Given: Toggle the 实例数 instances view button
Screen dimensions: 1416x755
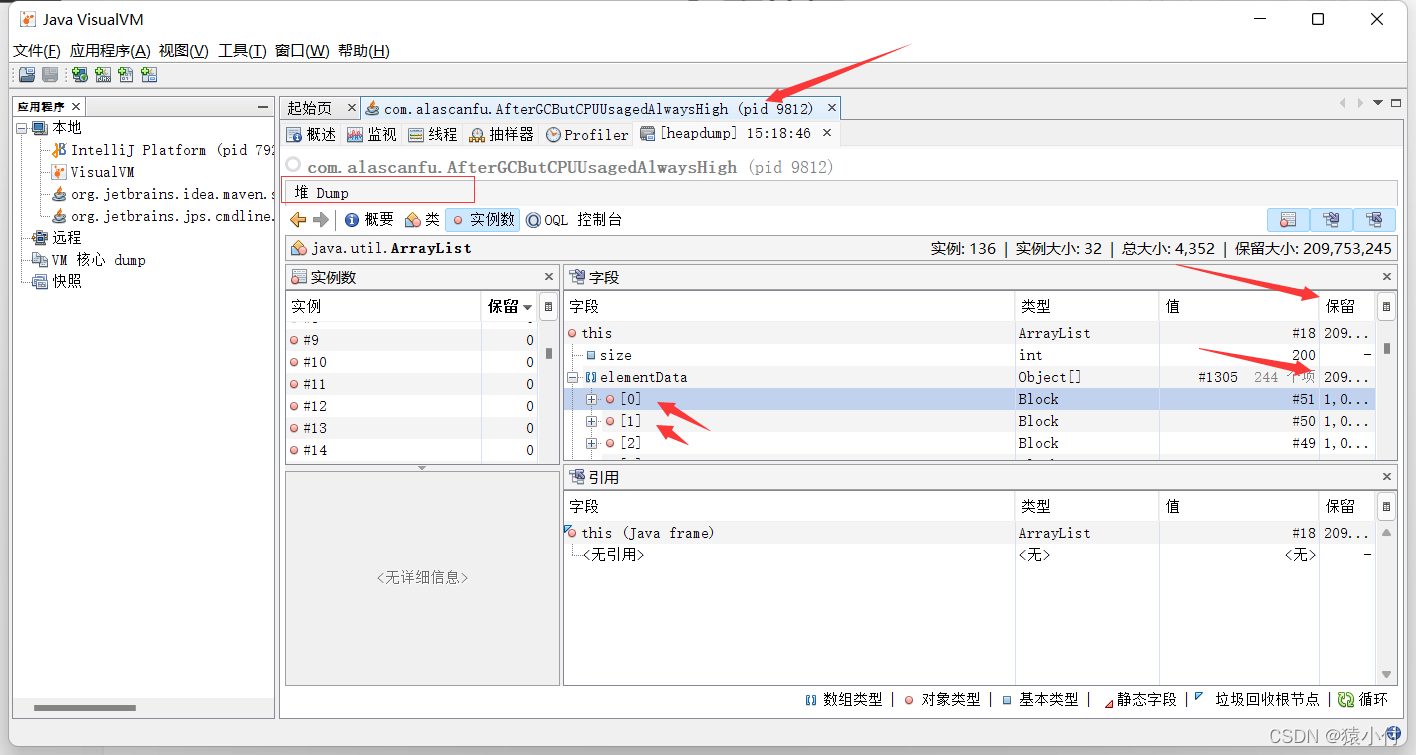Looking at the screenshot, I should pyautogui.click(x=483, y=220).
